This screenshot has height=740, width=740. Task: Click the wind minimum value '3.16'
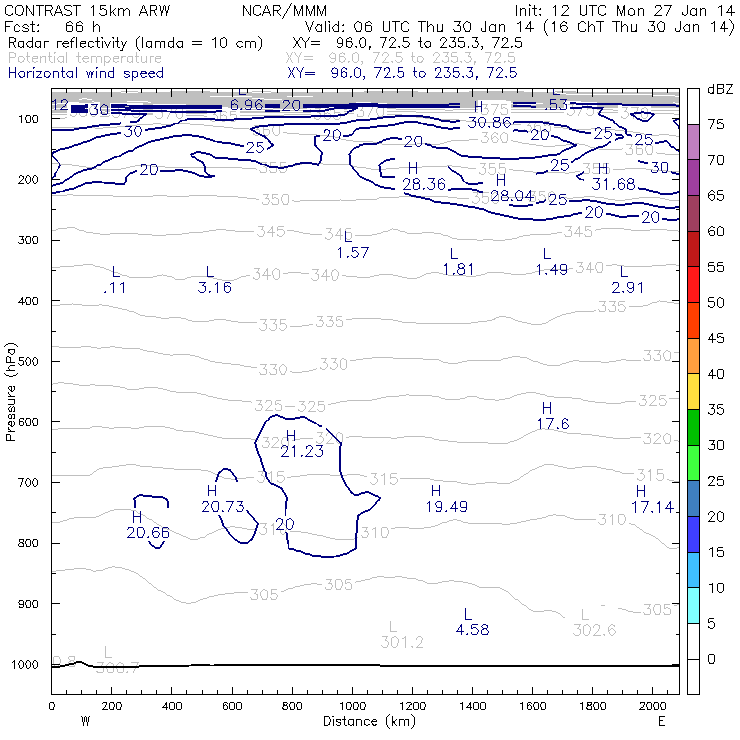(x=215, y=288)
